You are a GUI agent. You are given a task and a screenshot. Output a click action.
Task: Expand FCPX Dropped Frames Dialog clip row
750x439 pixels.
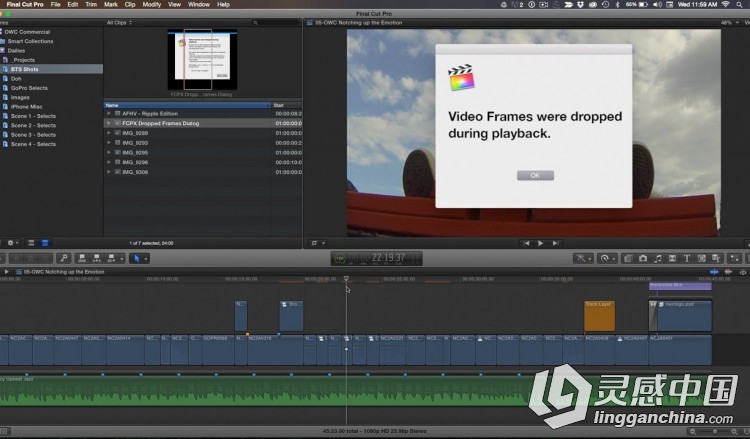tap(109, 123)
